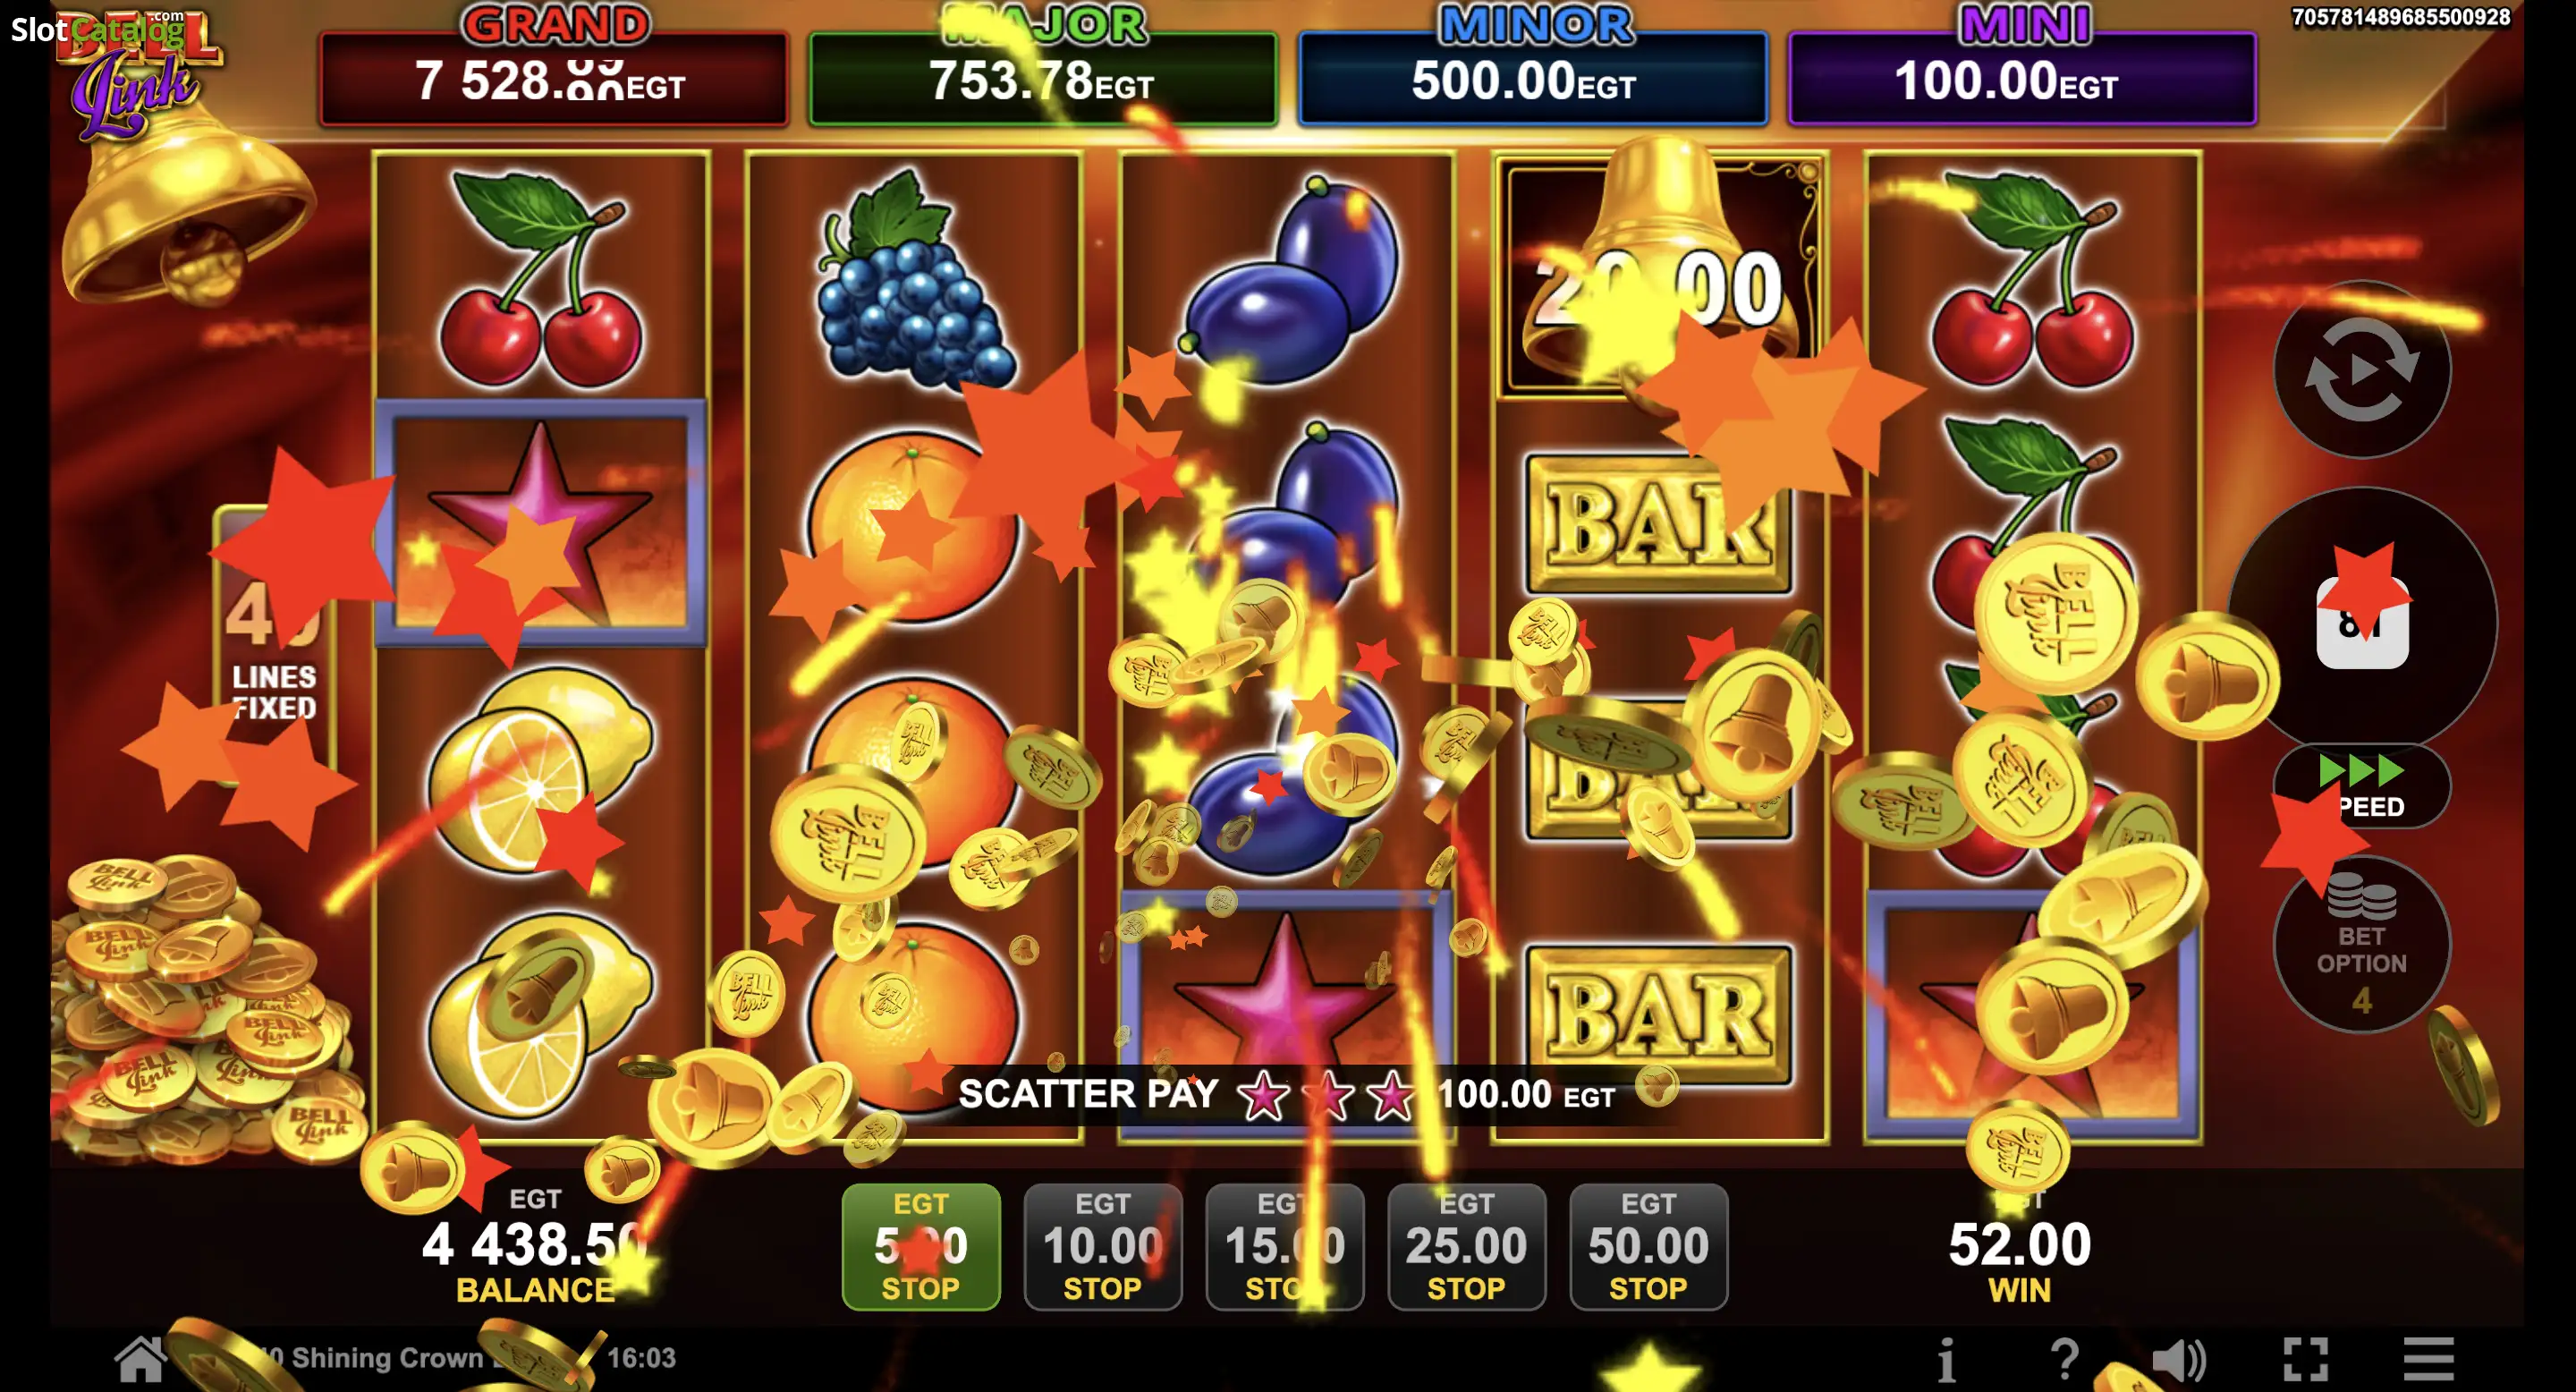Select the 15.00 EGT STOP bet
The width and height of the screenshot is (2576, 1392).
pyautogui.click(x=1285, y=1247)
